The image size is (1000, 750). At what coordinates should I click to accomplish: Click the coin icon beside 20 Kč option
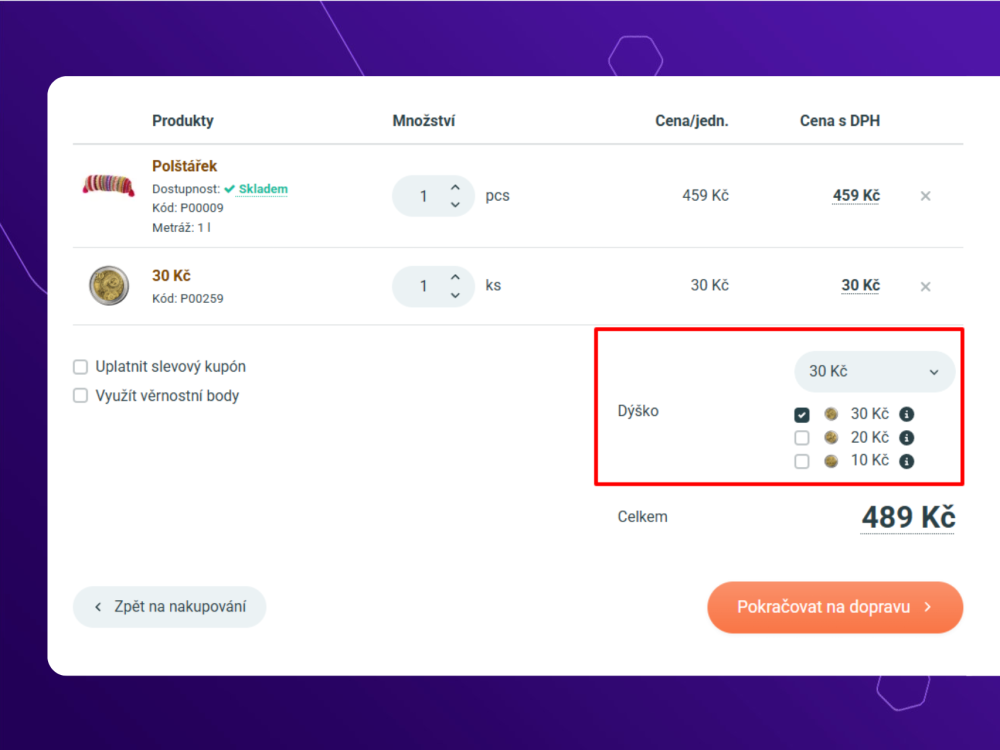(831, 438)
